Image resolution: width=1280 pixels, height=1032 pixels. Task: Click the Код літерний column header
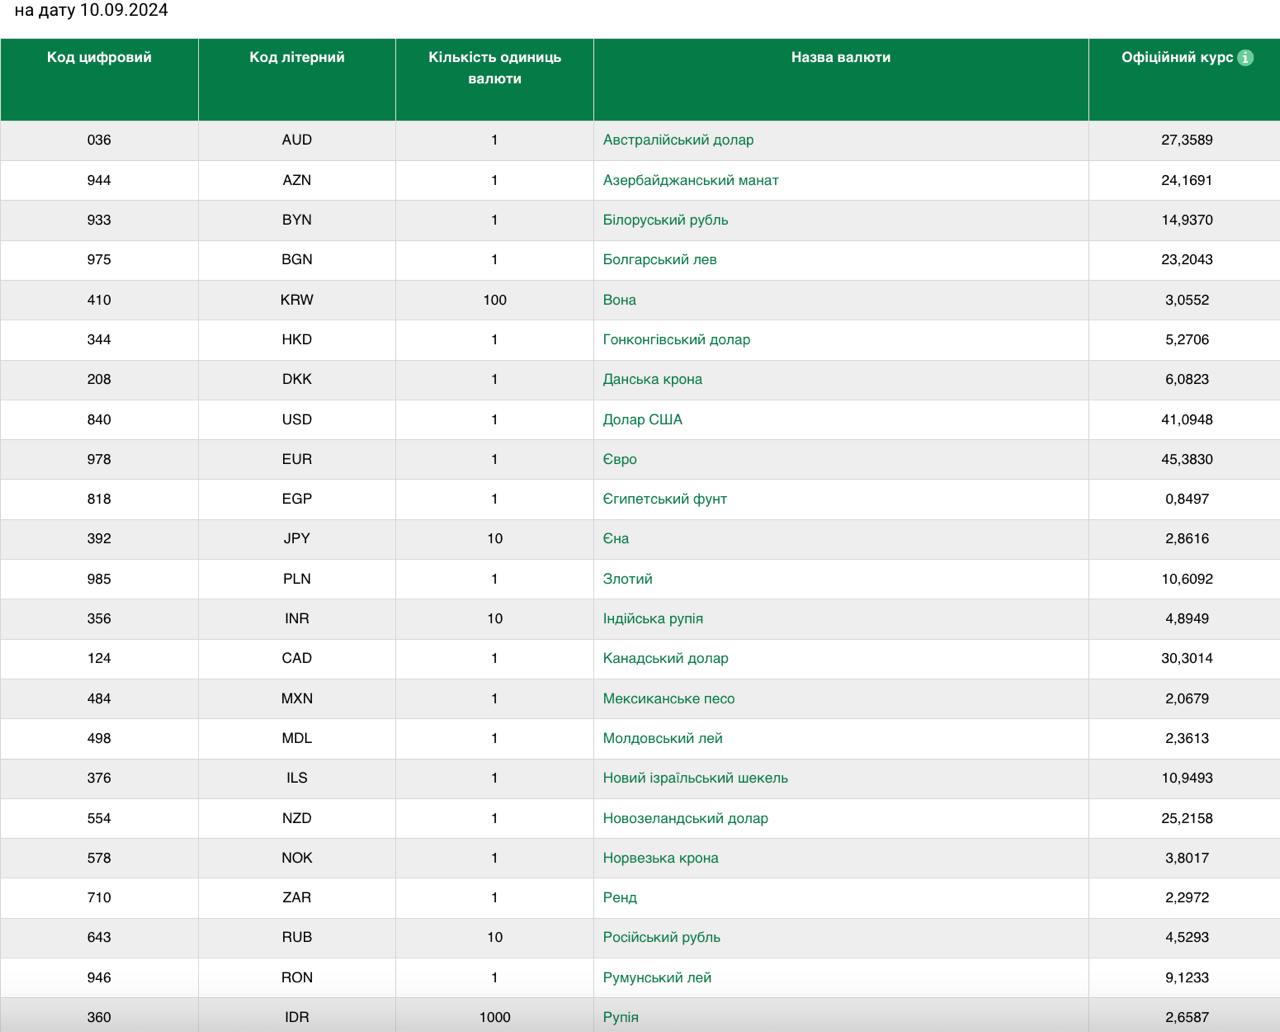click(x=297, y=58)
